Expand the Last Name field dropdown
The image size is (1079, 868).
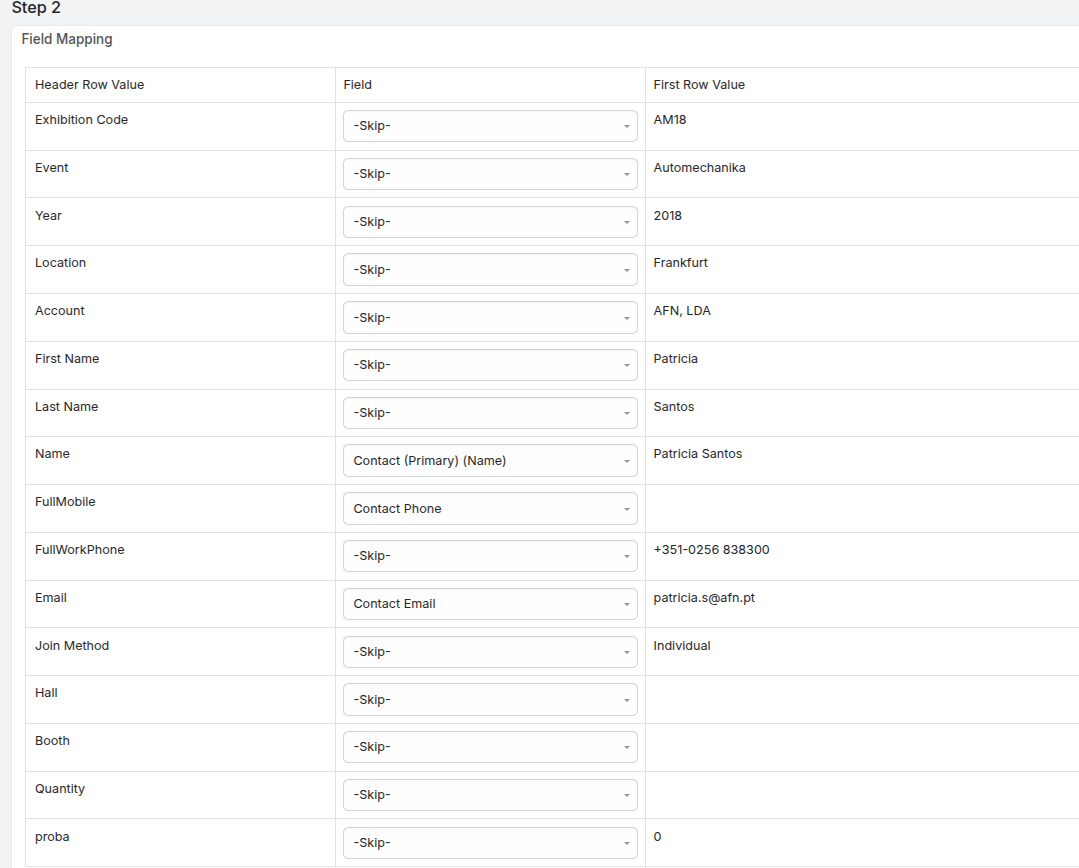click(490, 413)
